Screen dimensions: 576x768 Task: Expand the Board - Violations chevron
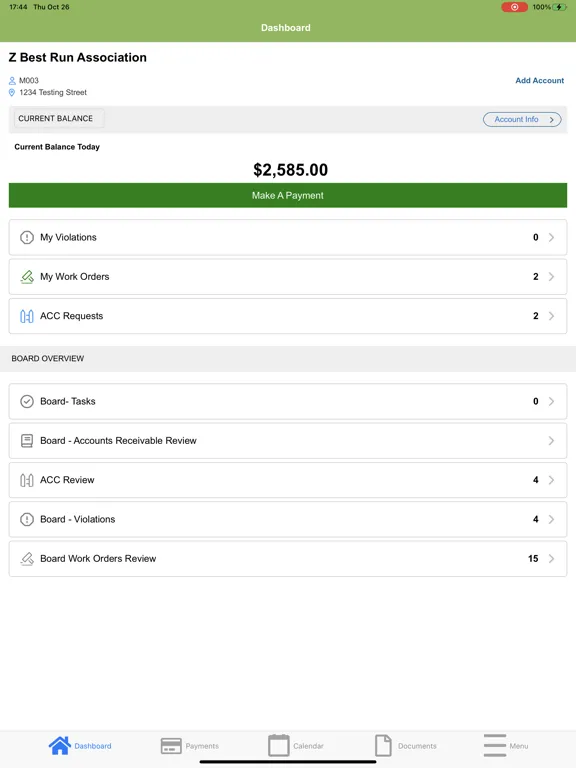click(551, 519)
